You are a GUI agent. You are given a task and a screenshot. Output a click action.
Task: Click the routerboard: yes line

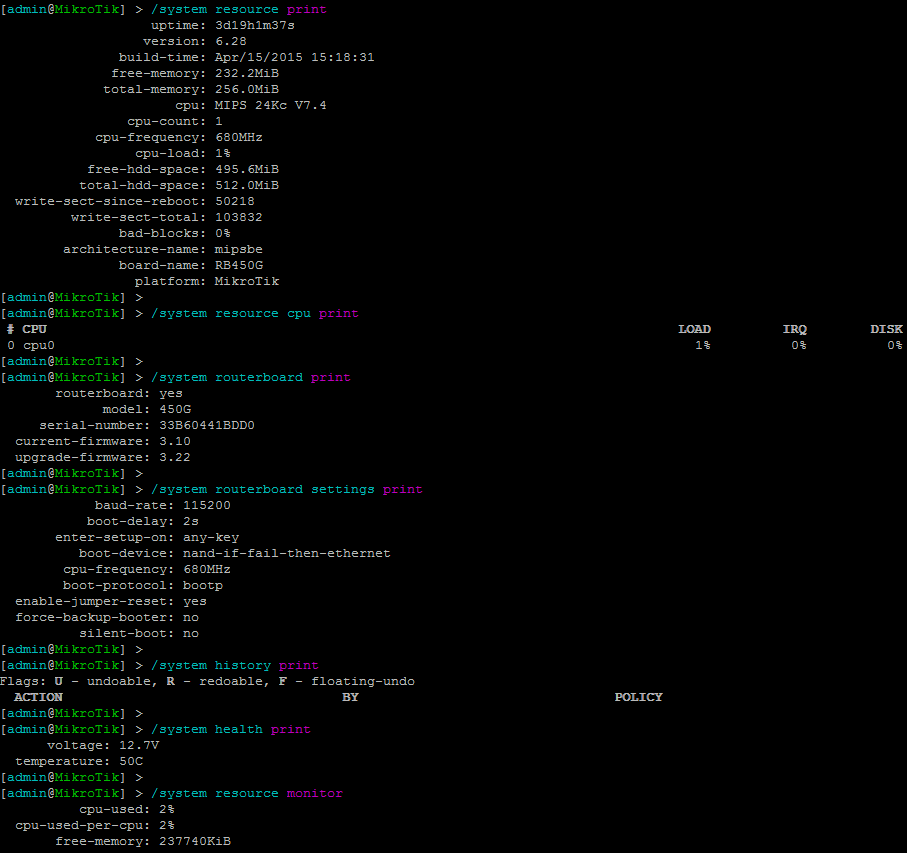(x=119, y=393)
